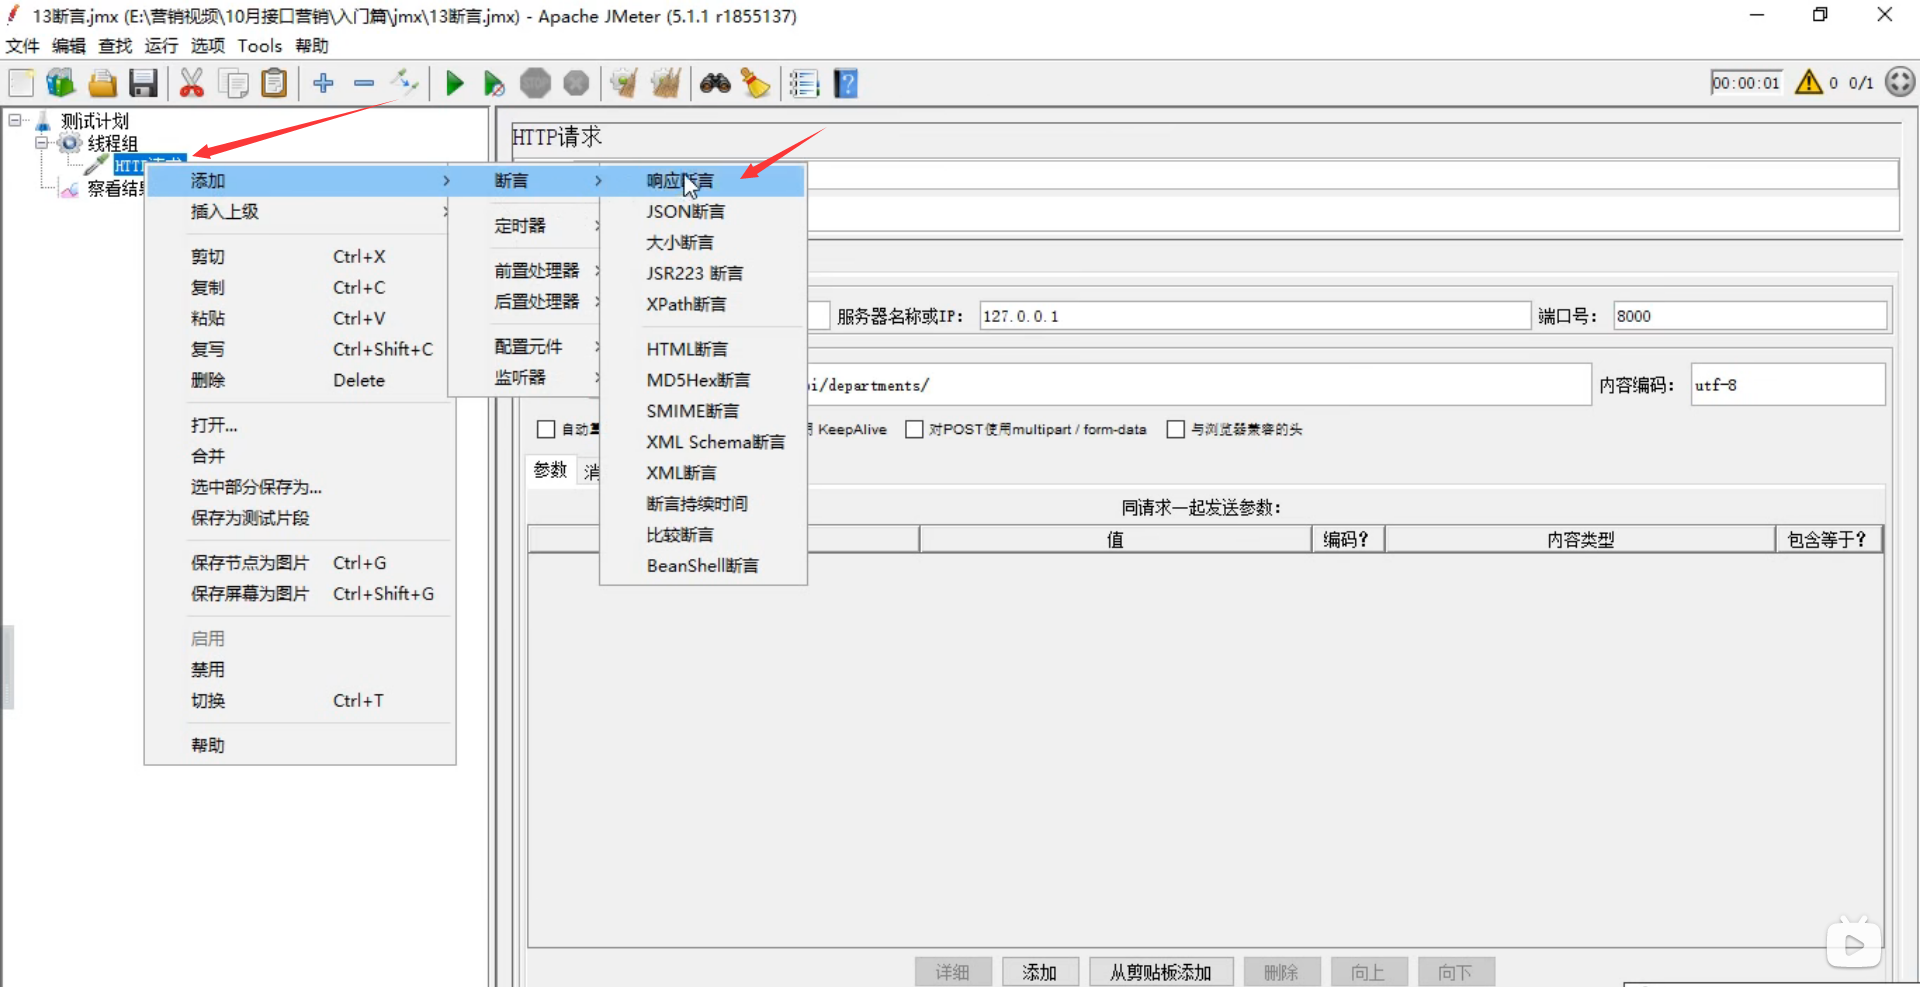Click the content encoding field utf-8
This screenshot has width=1920, height=987.
[1787, 385]
